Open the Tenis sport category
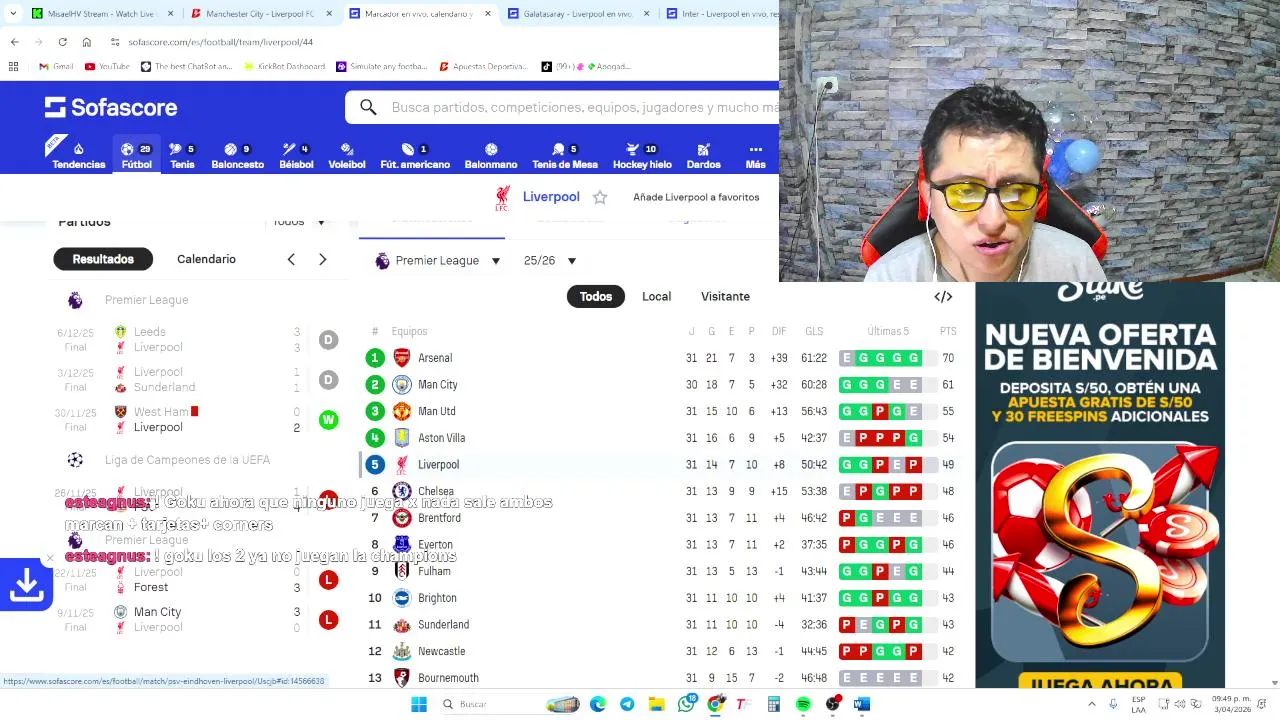This screenshot has height=720, width=1280. click(182, 155)
